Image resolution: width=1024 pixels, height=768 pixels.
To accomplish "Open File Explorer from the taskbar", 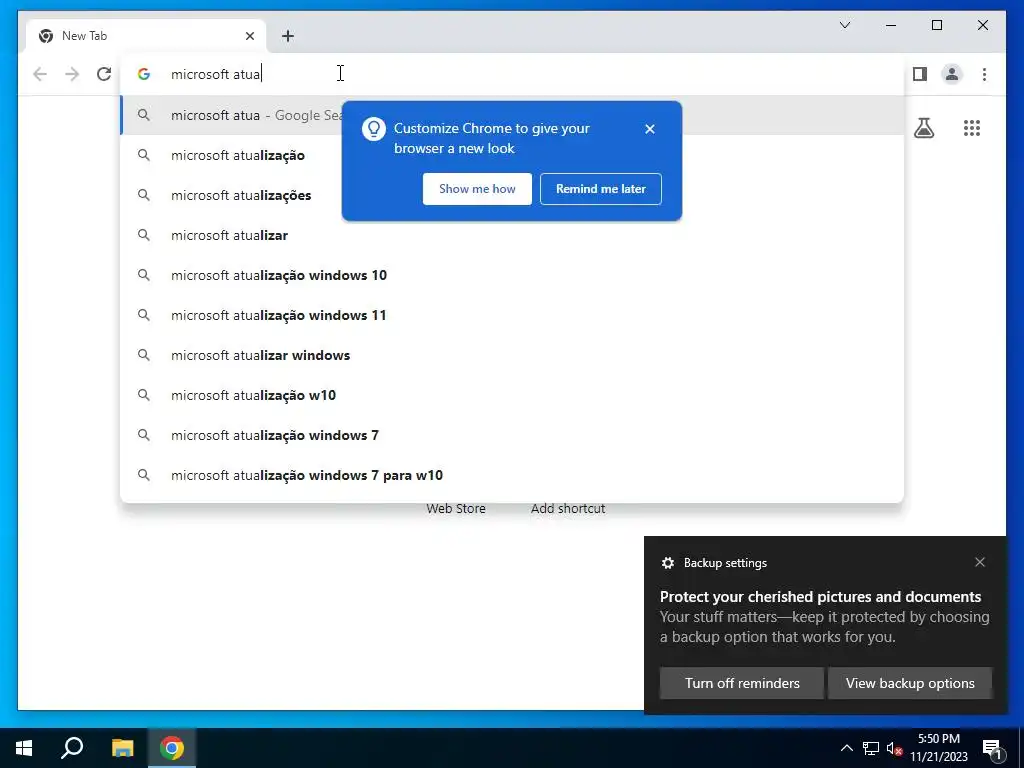I will pyautogui.click(x=122, y=748).
